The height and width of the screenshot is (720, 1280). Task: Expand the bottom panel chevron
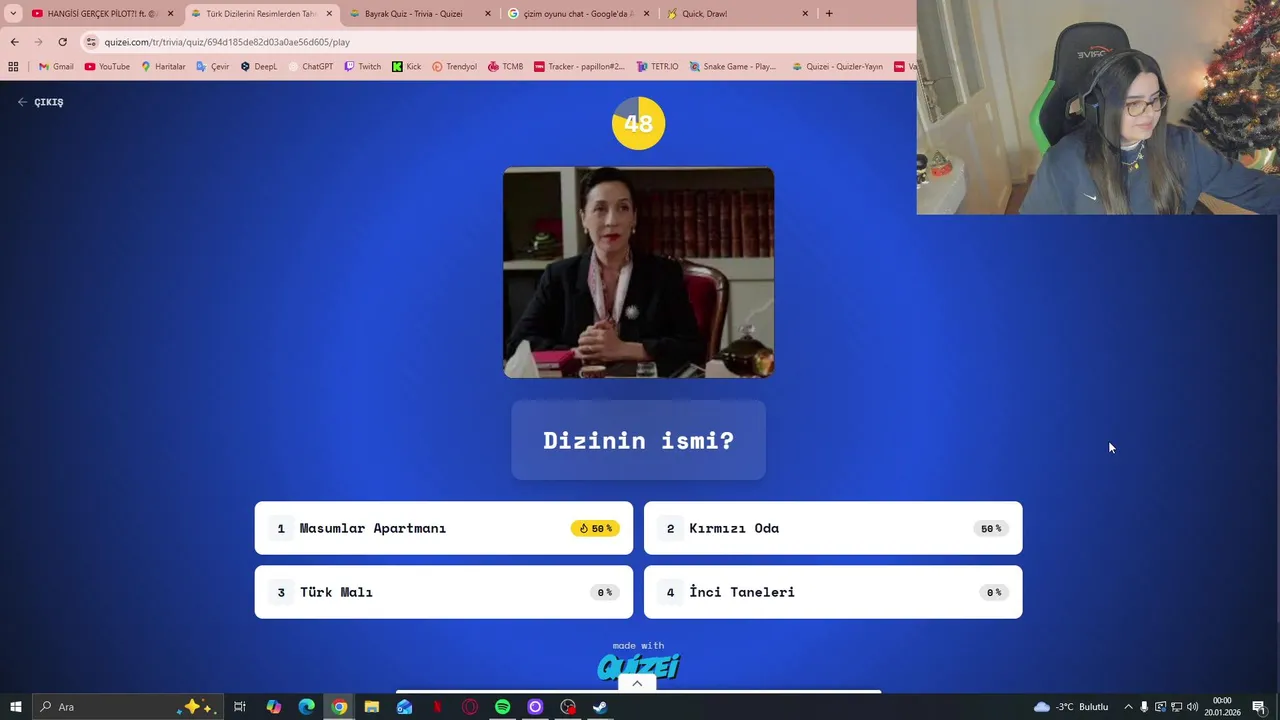637,684
